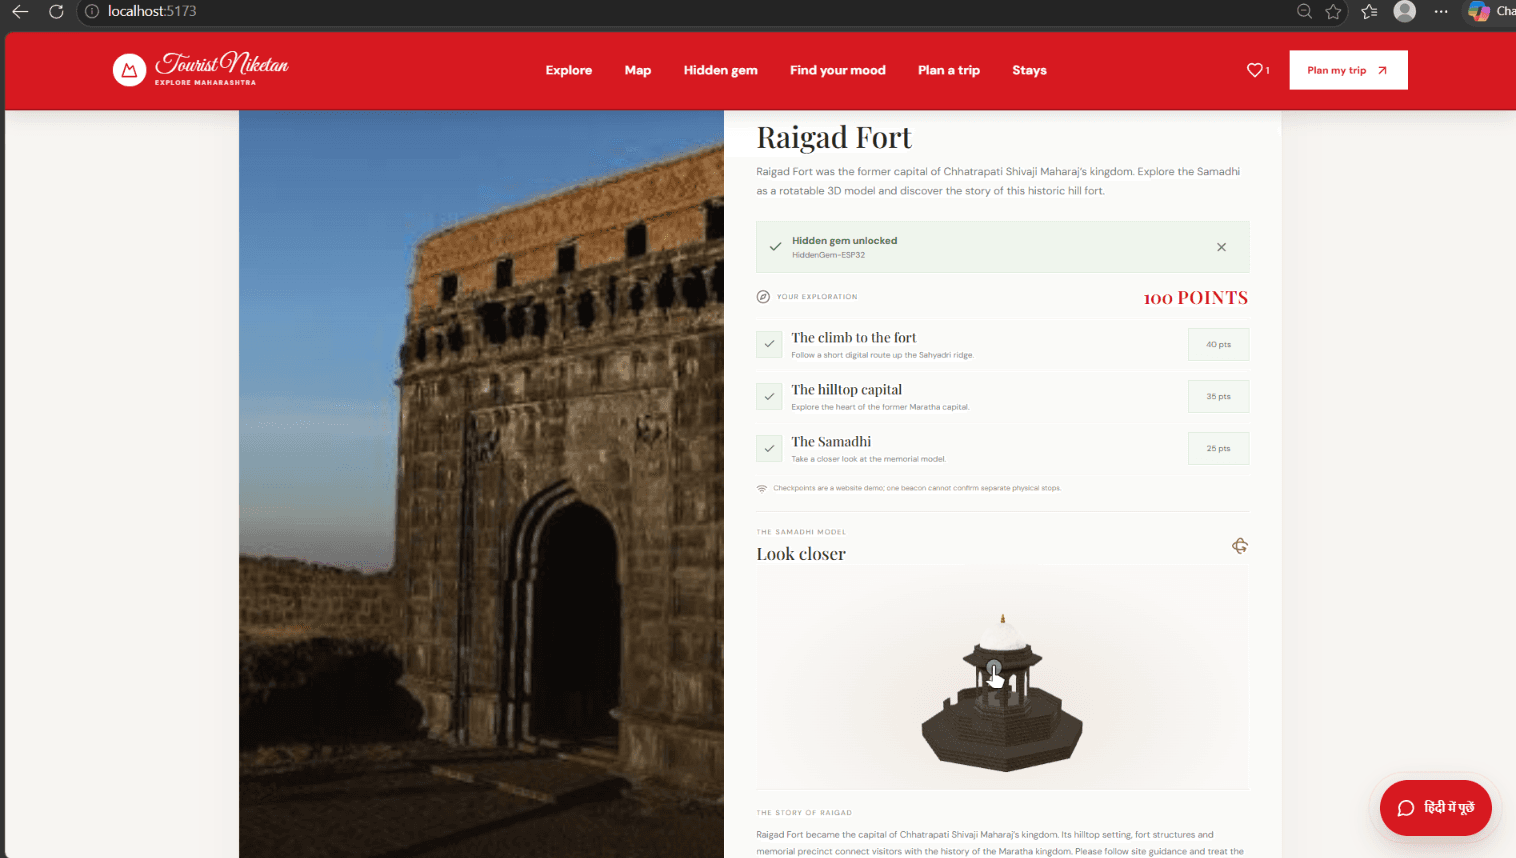Open the Map menu item

click(x=638, y=70)
